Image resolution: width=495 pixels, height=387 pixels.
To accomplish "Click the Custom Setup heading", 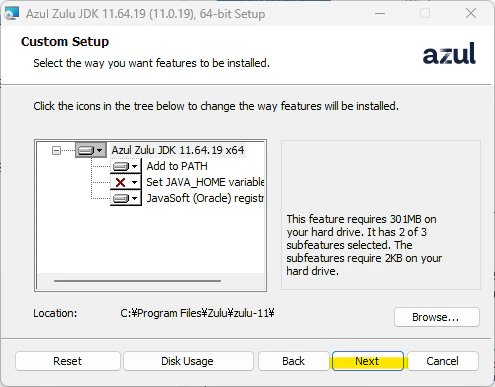I will 65,42.
